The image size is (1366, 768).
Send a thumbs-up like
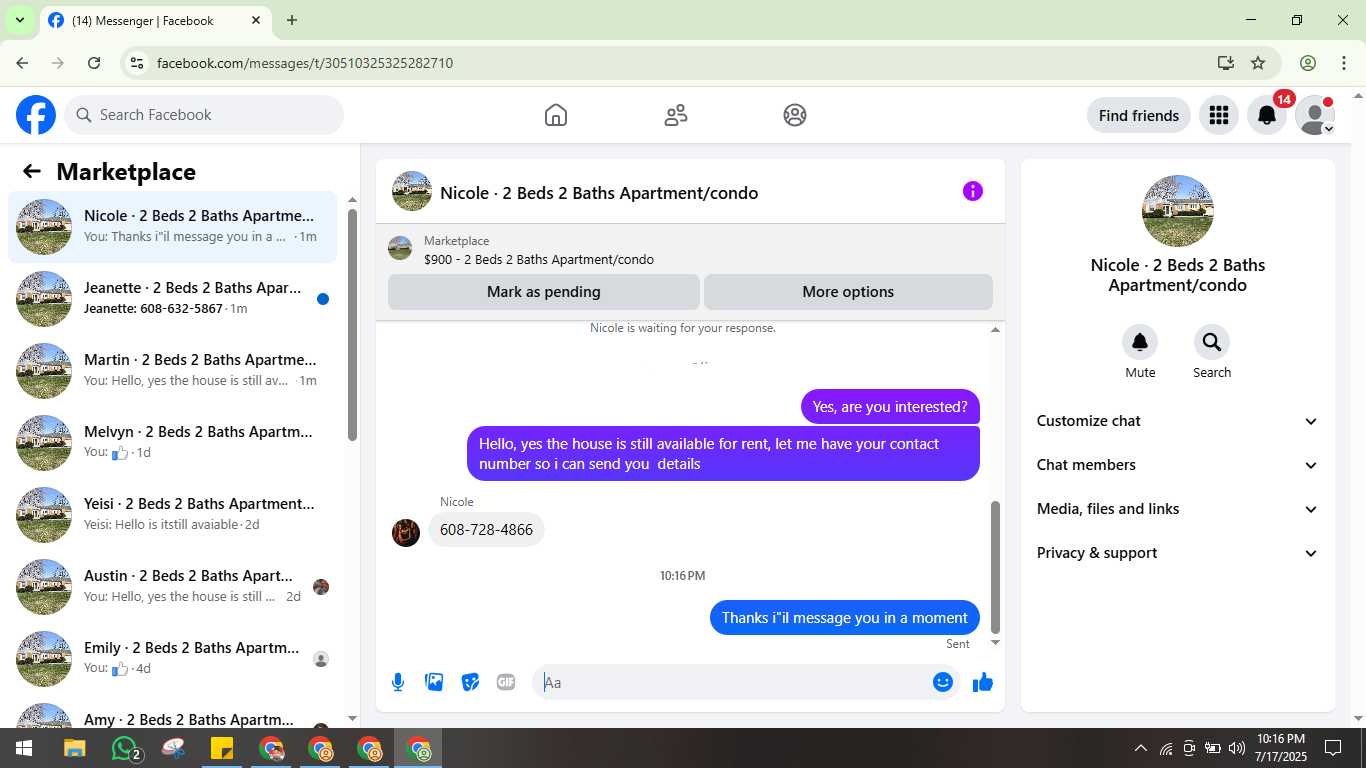(x=983, y=682)
